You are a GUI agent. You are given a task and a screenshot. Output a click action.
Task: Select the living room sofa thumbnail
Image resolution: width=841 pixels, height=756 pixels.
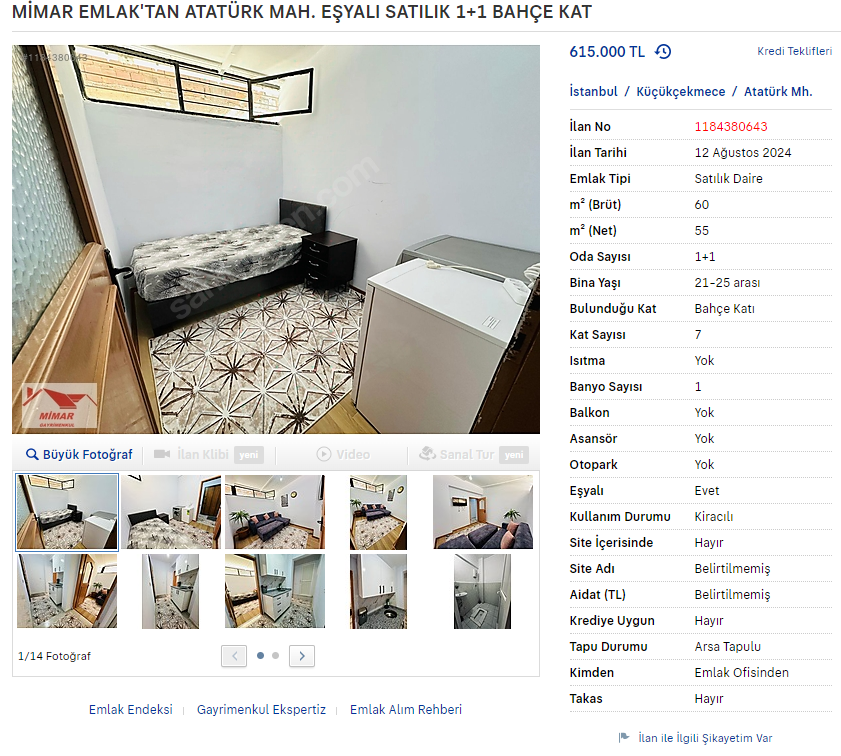pos(275,512)
